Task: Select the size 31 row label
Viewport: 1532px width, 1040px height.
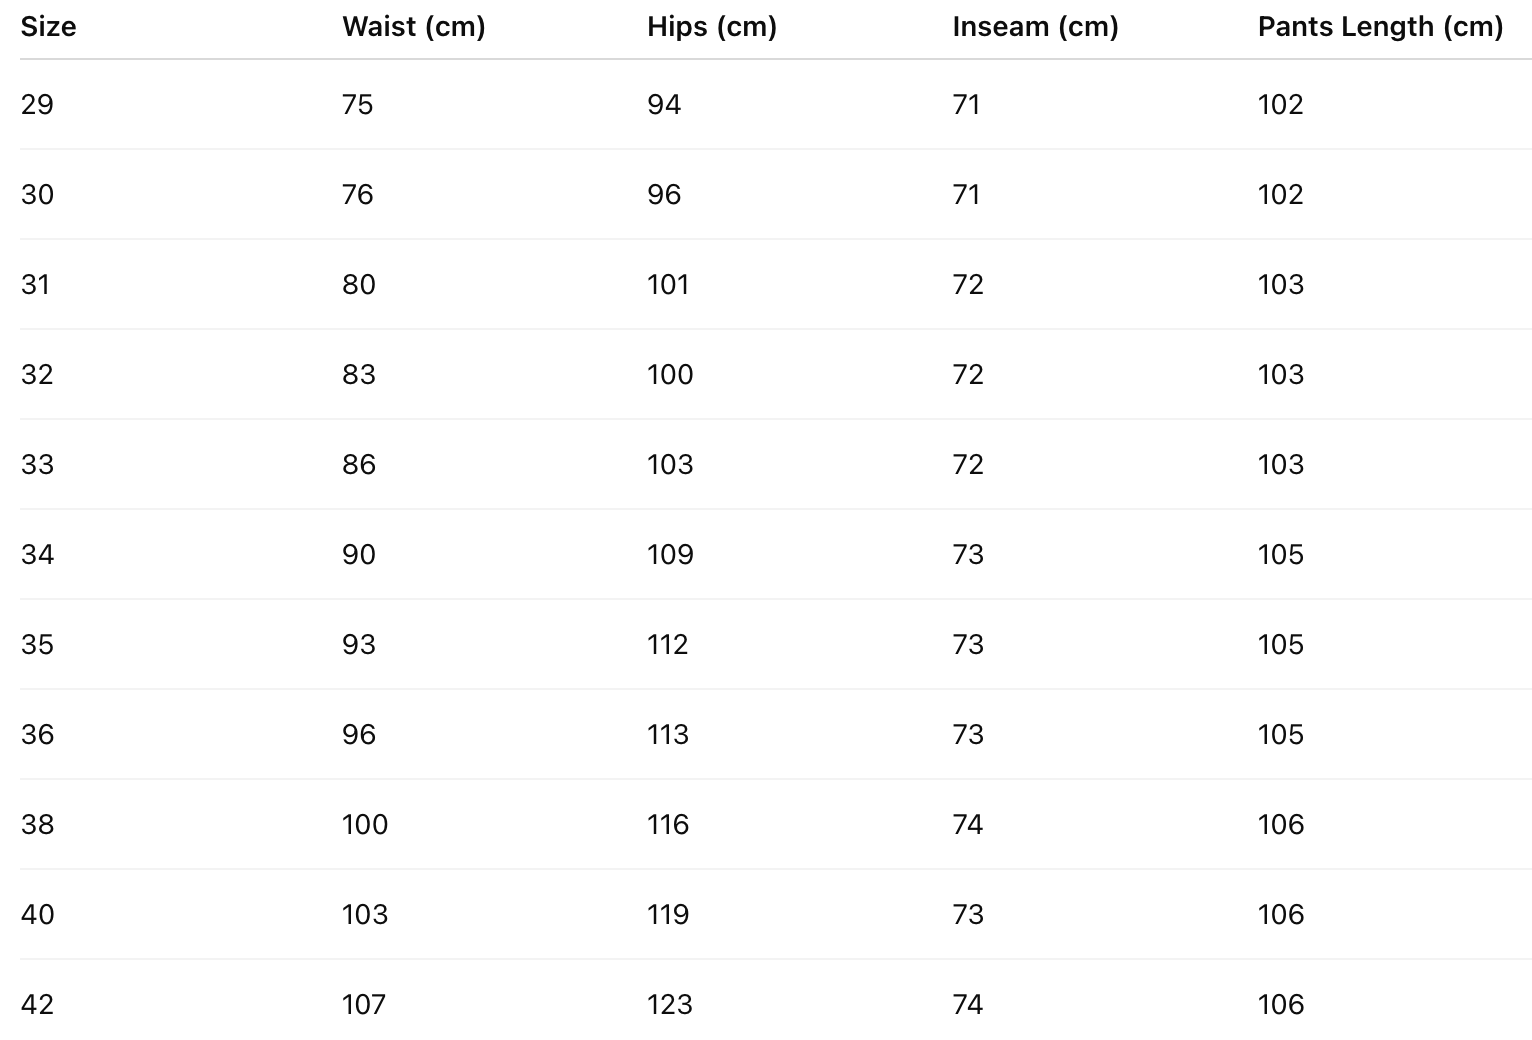Action: click(x=35, y=285)
